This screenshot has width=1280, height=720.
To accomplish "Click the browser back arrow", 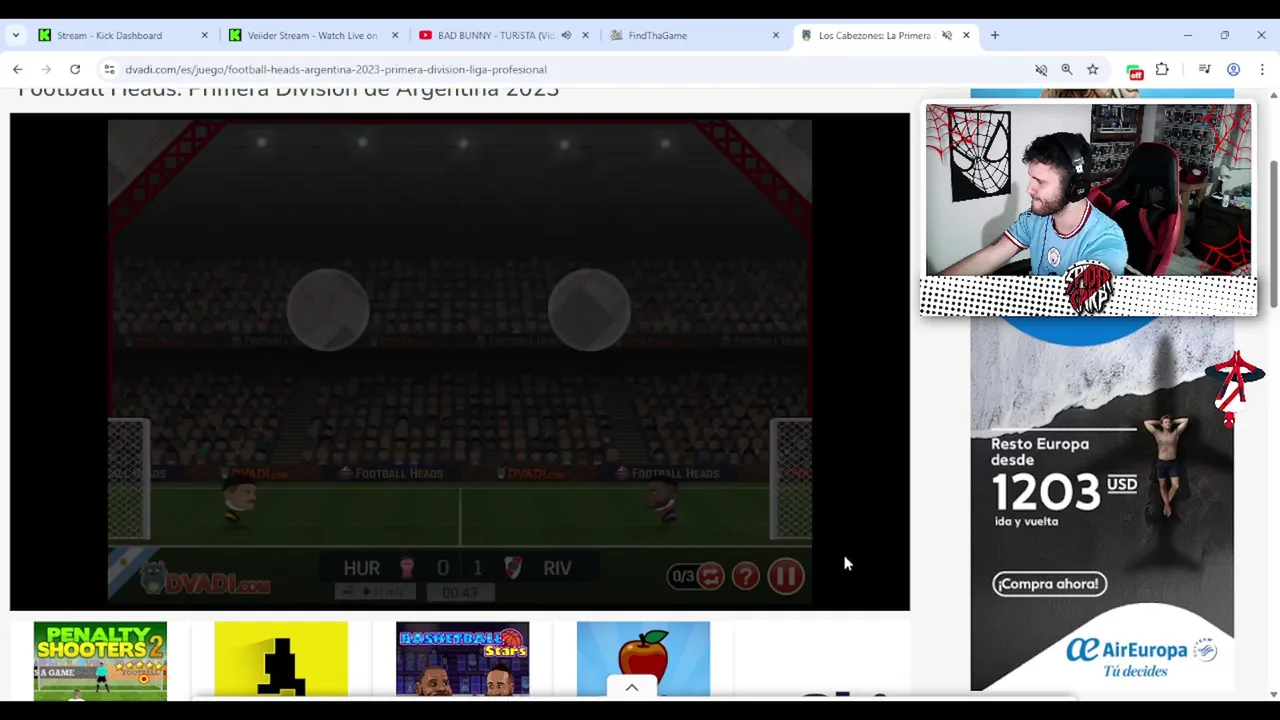I will click(x=18, y=69).
